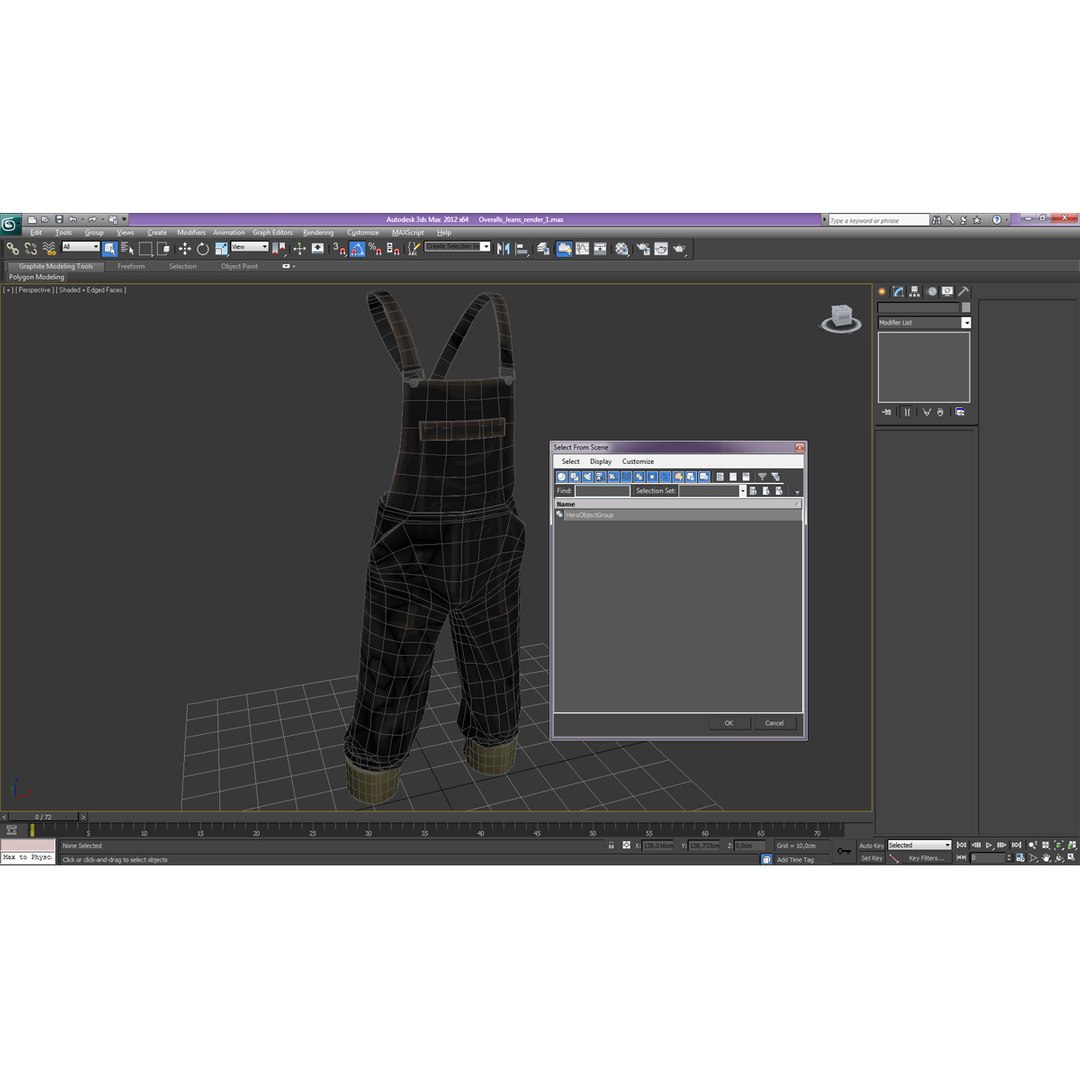
Task: Click Graphite Modeling Tools tab
Action: click(x=55, y=267)
